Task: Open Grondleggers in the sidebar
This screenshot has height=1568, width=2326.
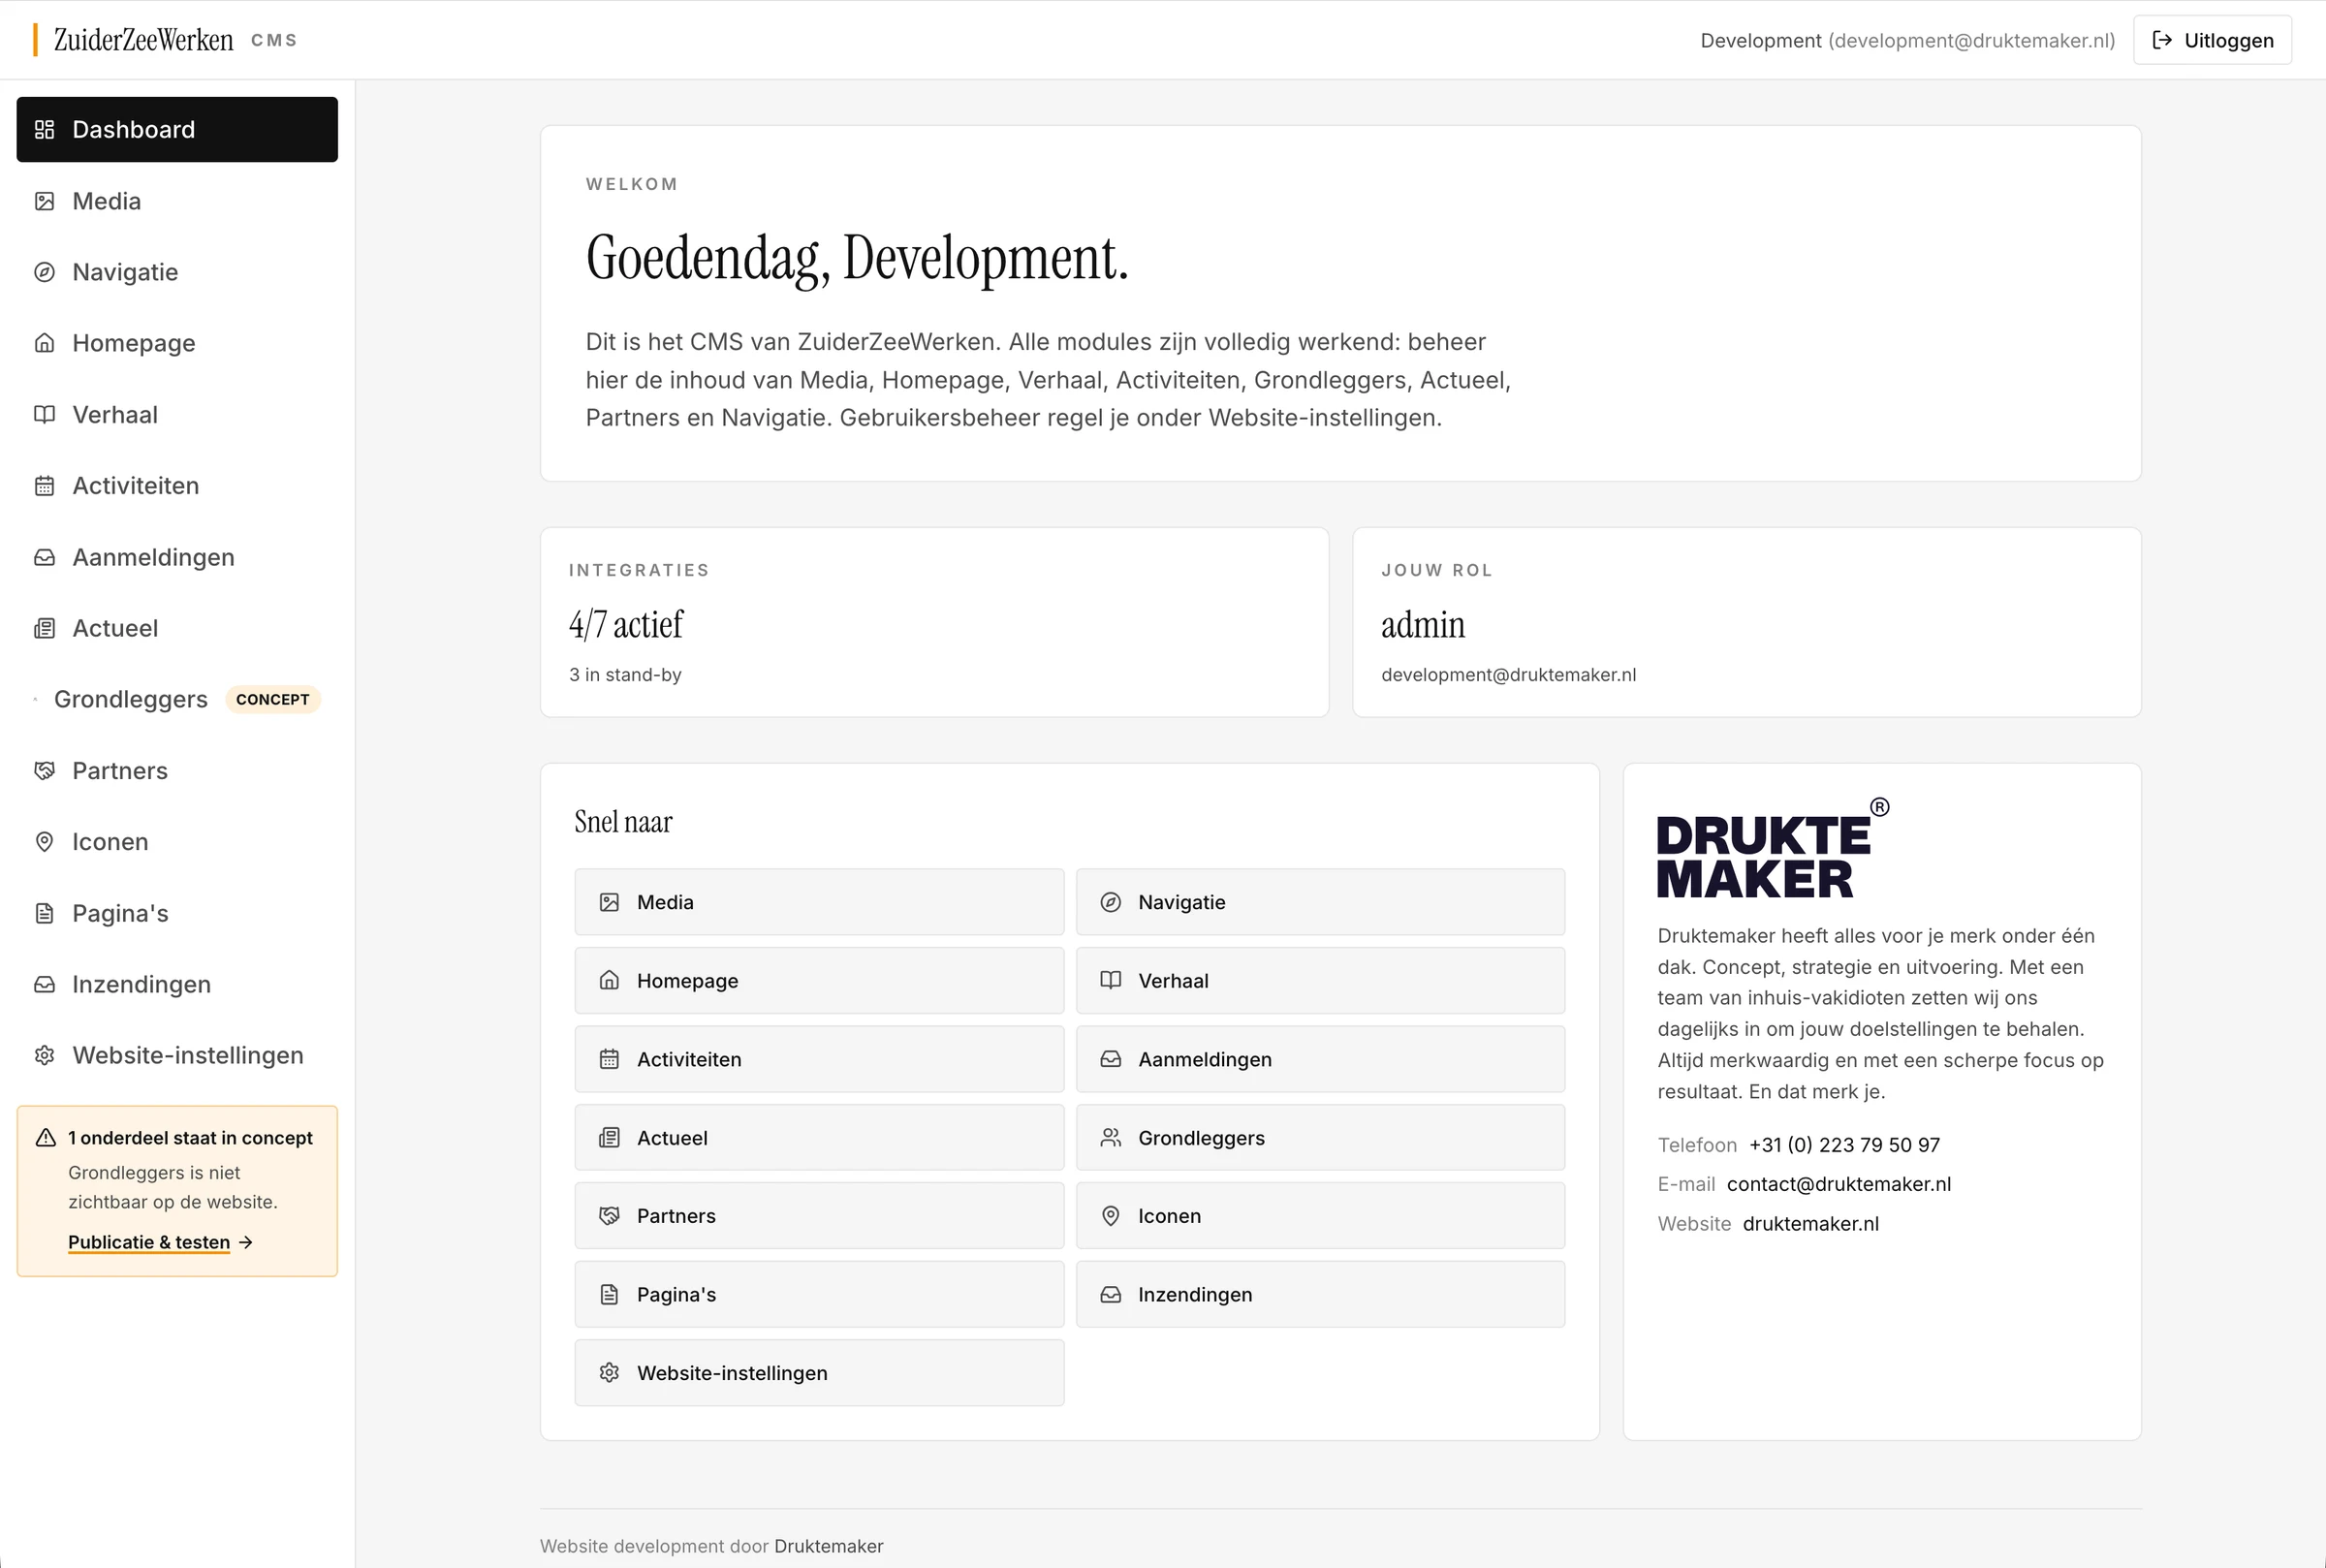Action: 177,699
